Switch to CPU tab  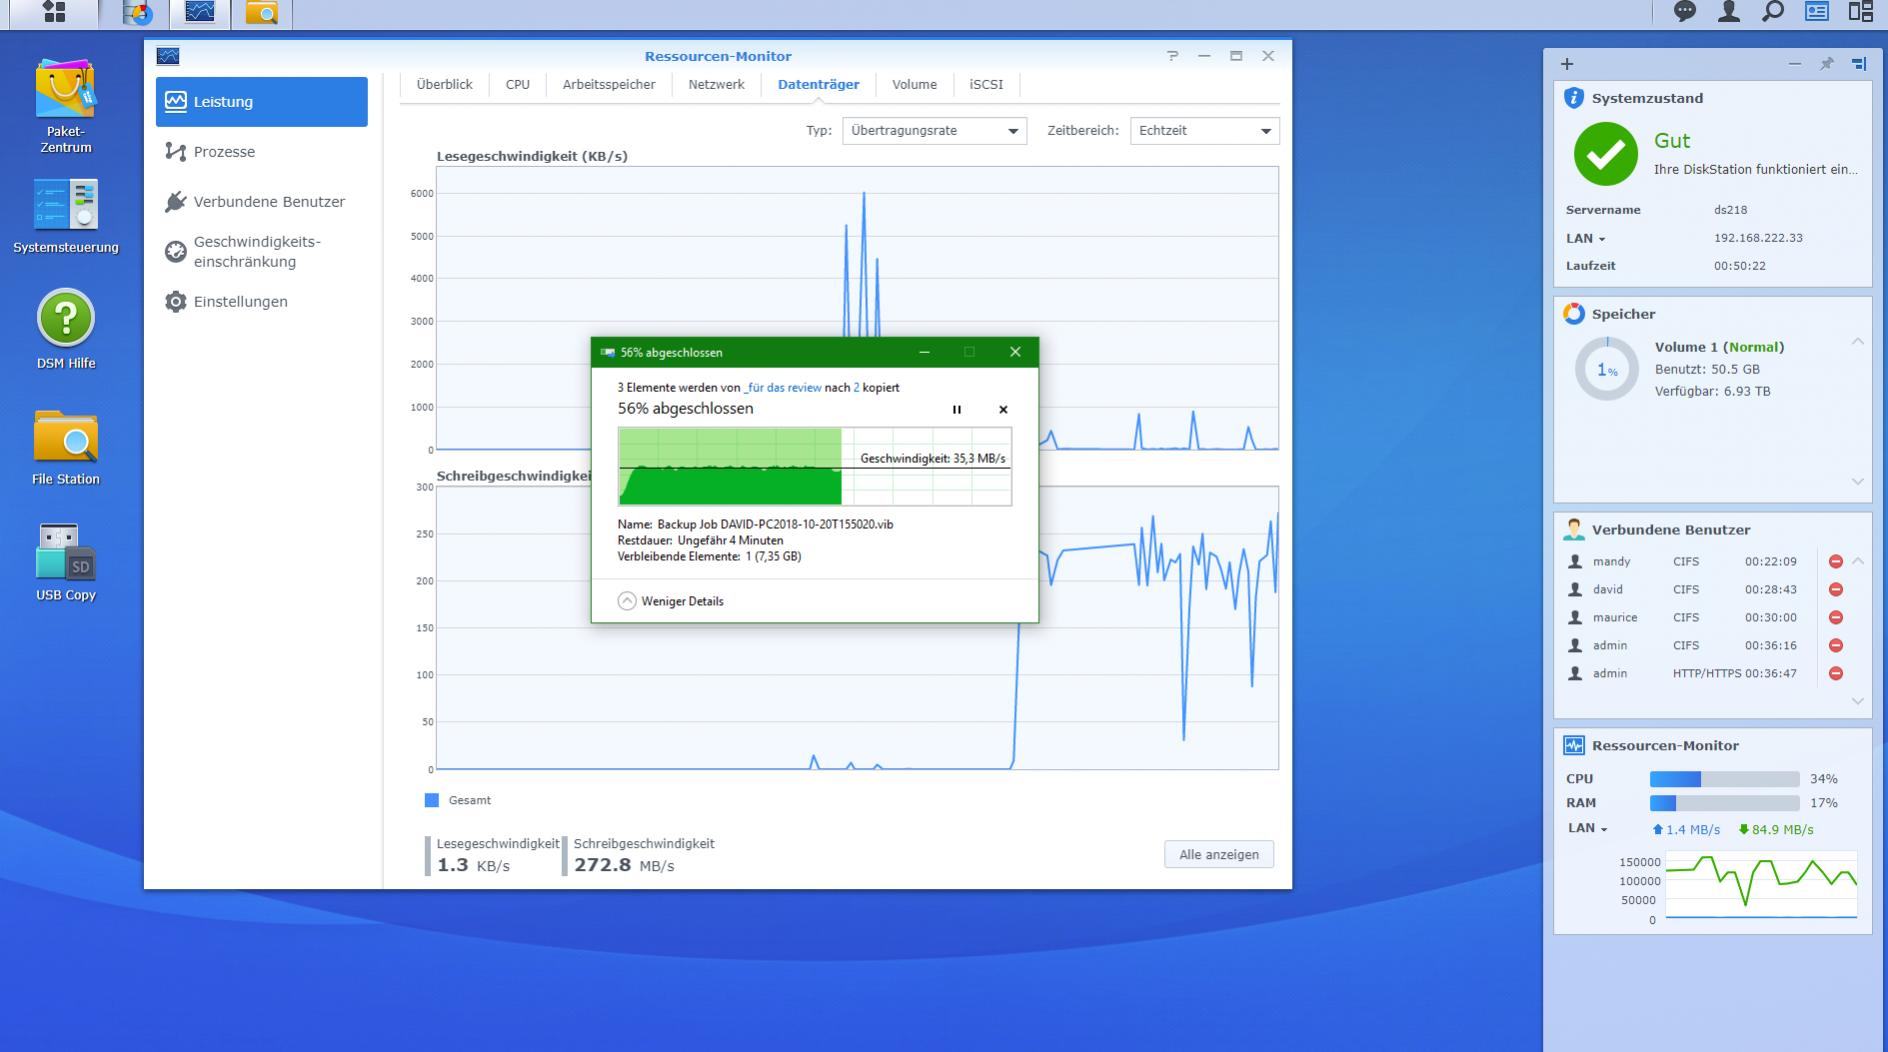coord(518,84)
